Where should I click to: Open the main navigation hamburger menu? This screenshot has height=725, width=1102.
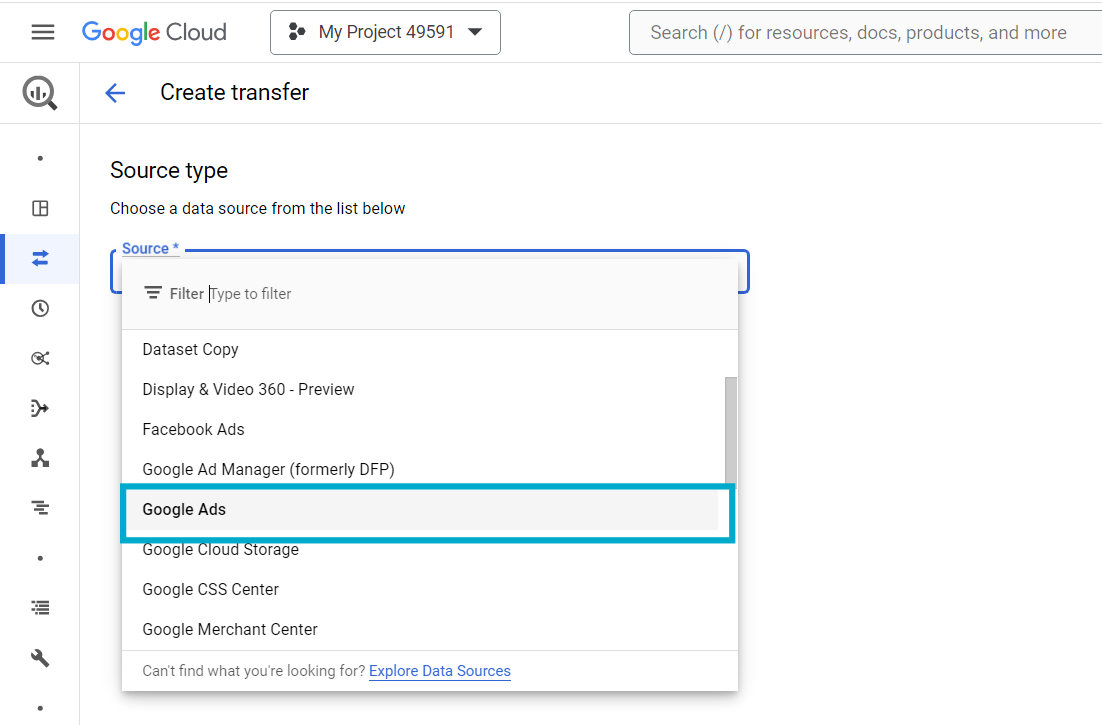point(43,32)
